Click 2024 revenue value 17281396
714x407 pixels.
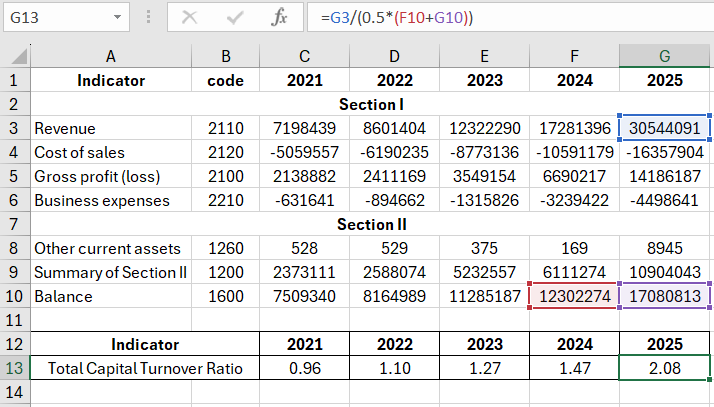click(x=574, y=128)
